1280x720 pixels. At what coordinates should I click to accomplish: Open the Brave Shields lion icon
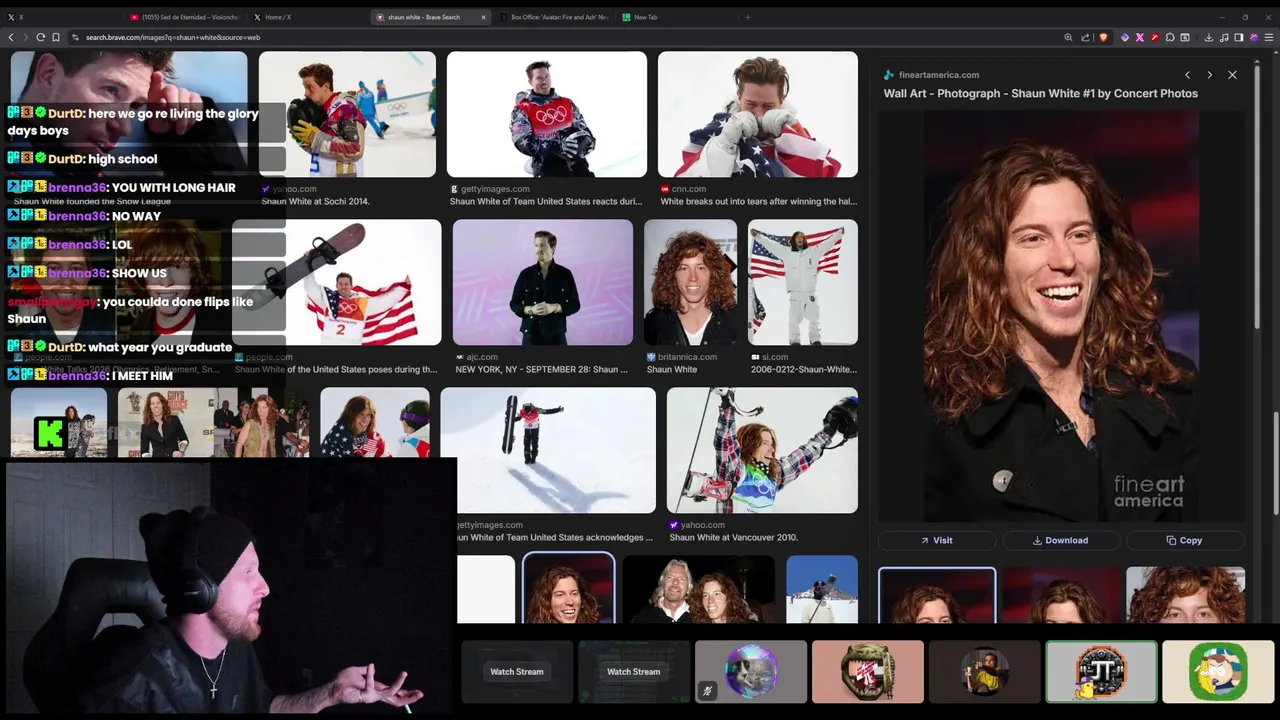[1104, 37]
